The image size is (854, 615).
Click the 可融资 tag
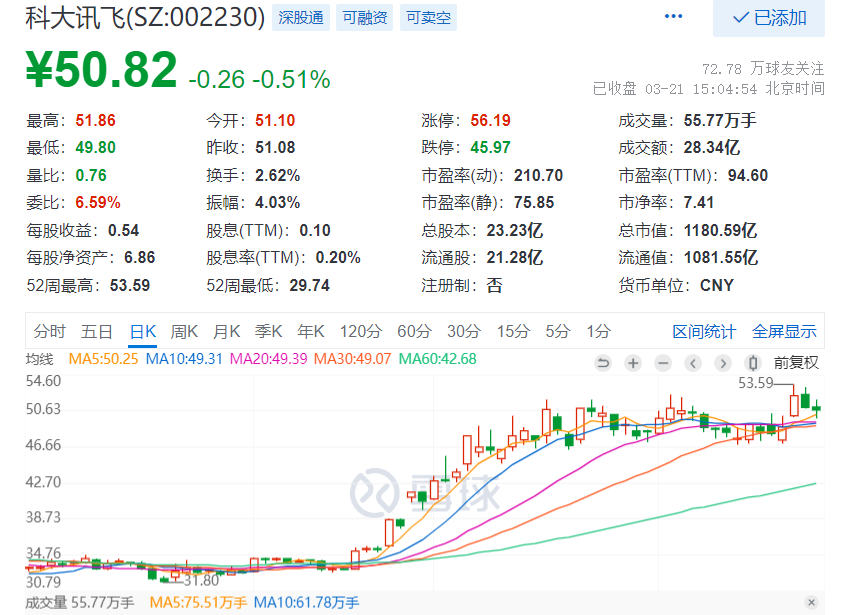pyautogui.click(x=364, y=18)
